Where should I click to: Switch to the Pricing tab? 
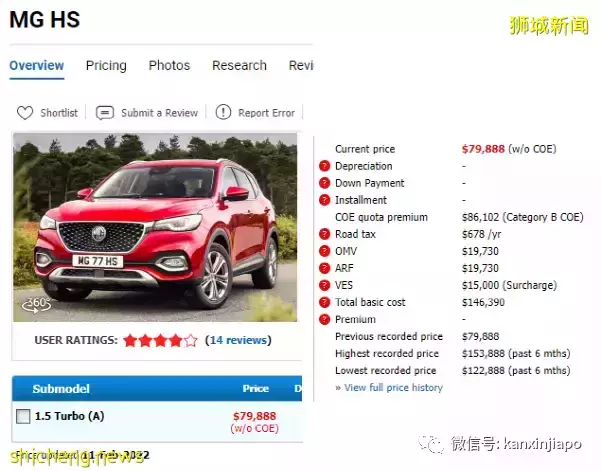click(x=106, y=66)
